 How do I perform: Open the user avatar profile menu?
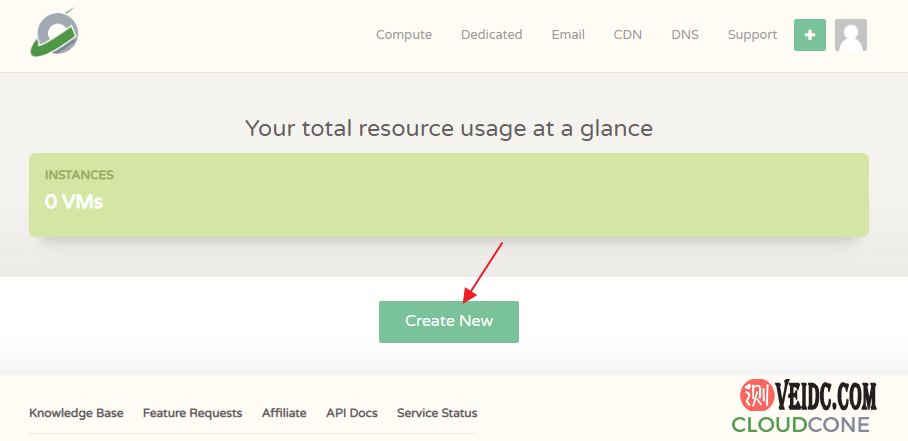coord(850,35)
